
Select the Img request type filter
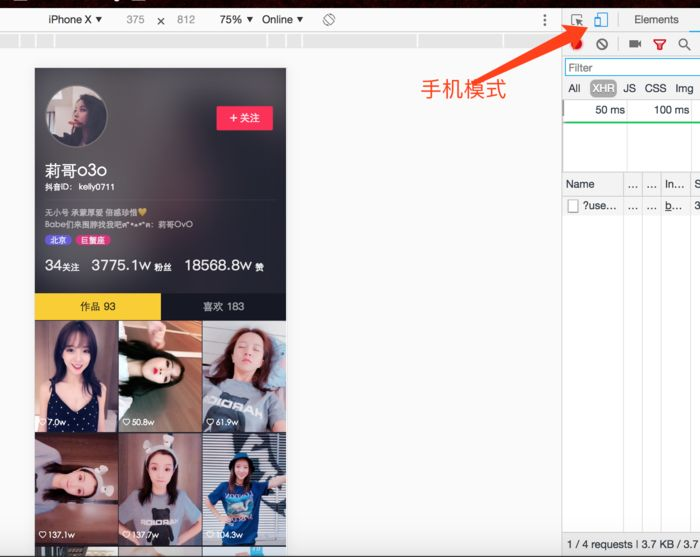[x=684, y=88]
